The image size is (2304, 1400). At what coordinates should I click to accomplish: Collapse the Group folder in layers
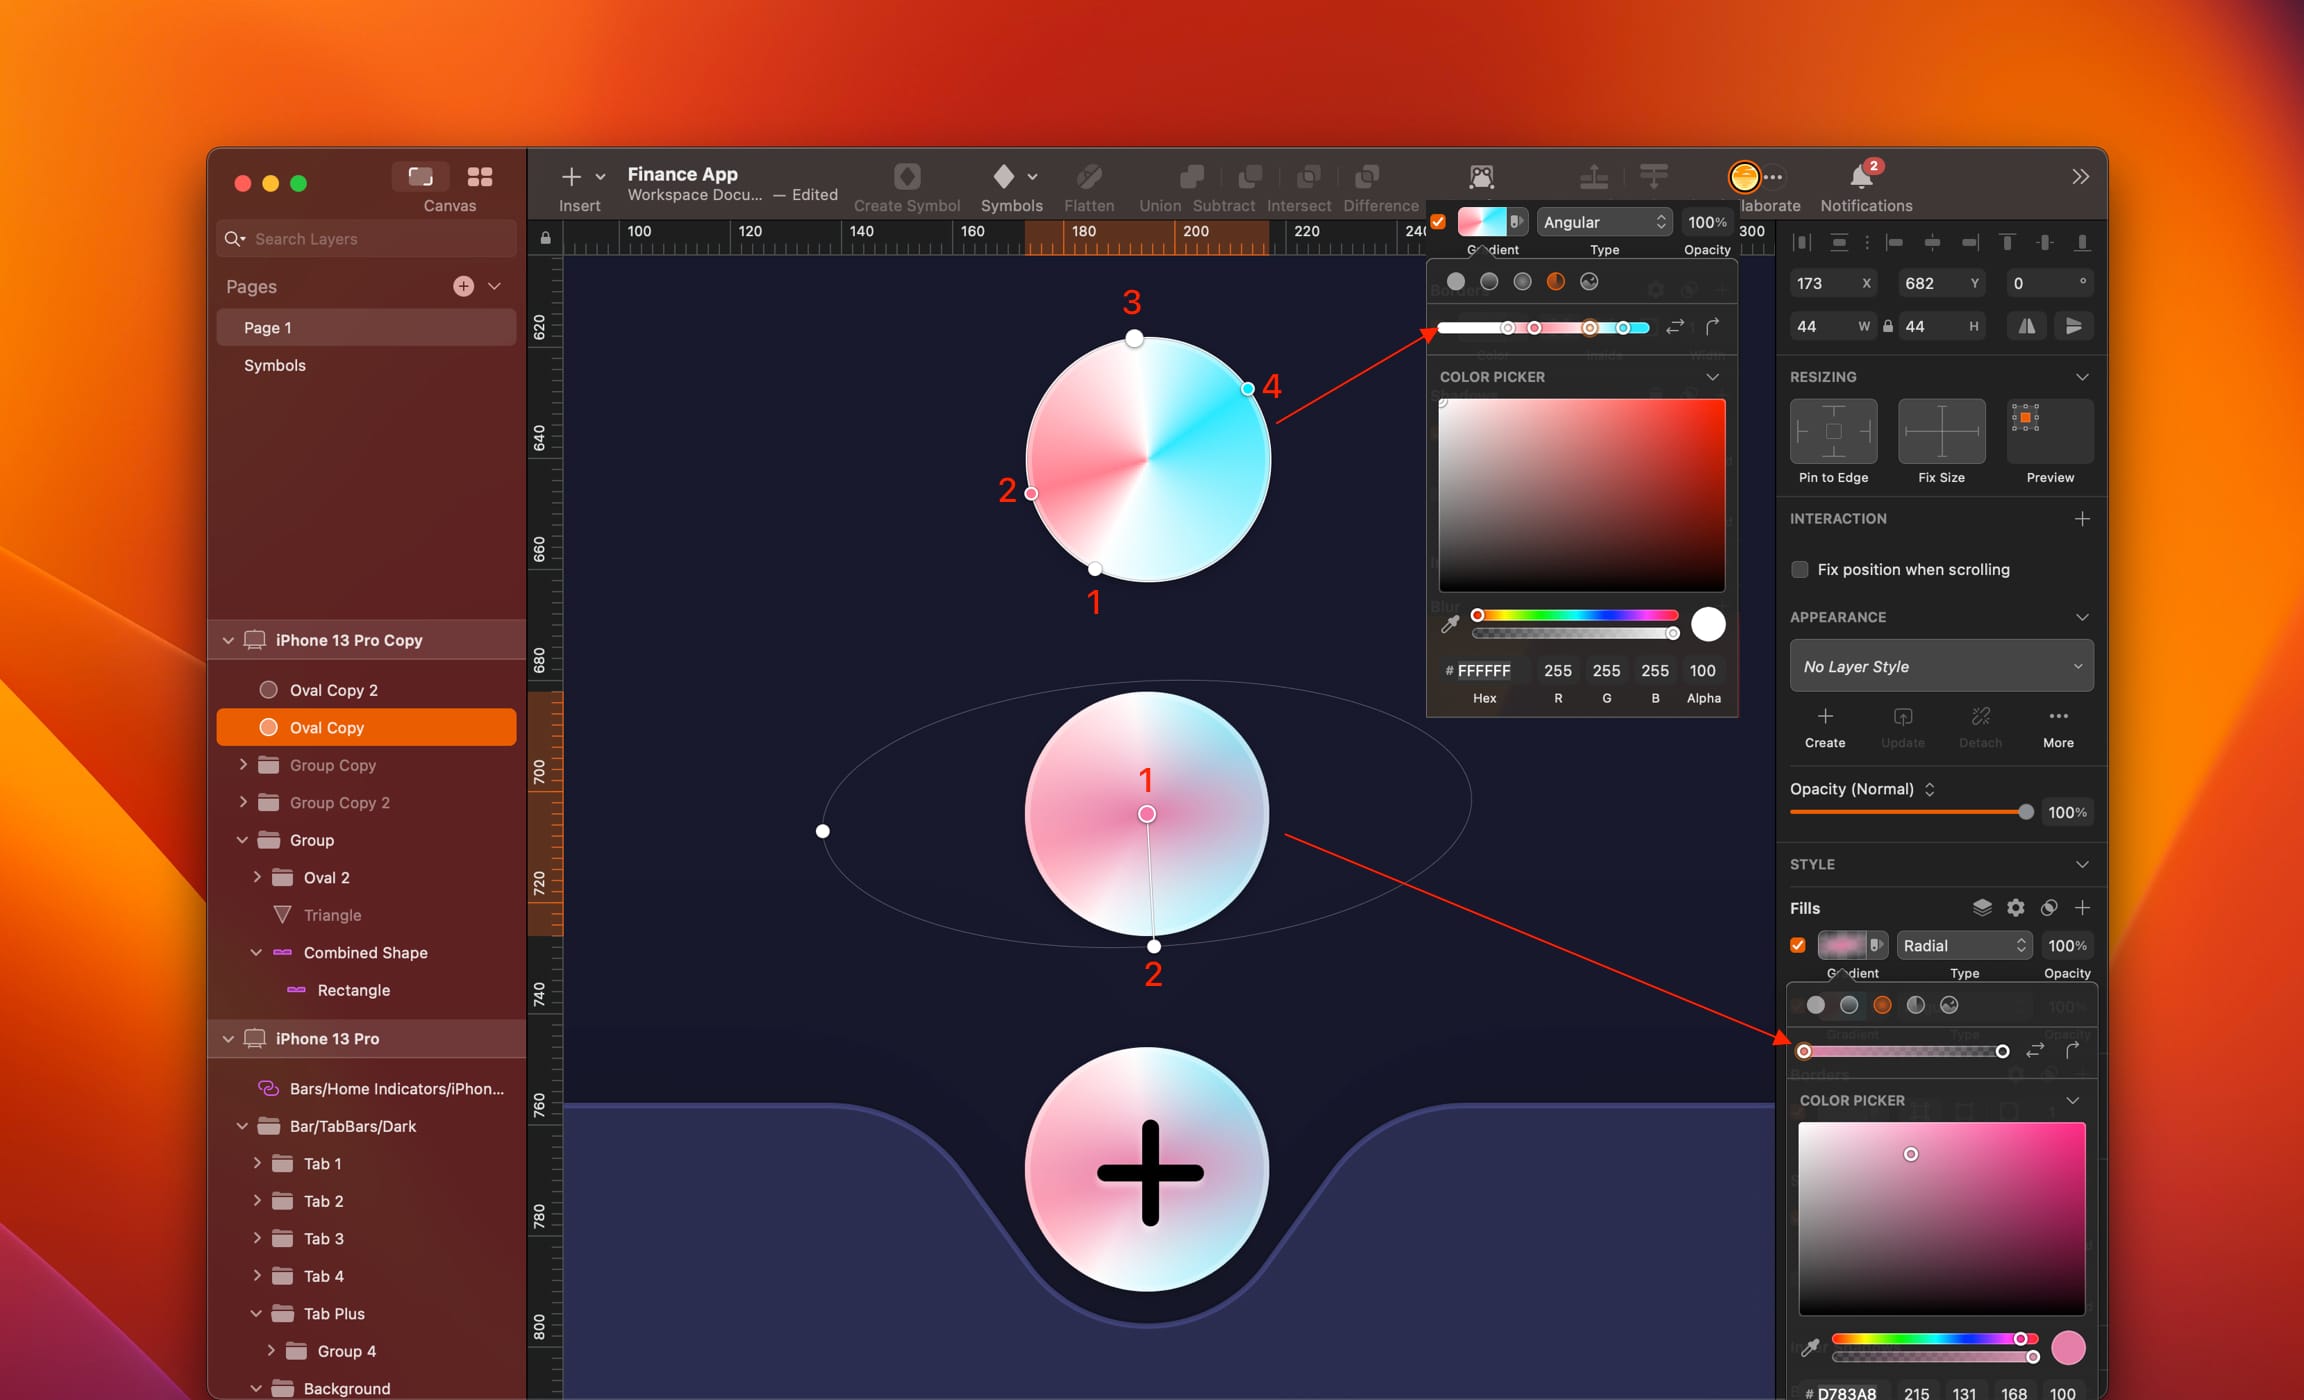[x=242, y=840]
